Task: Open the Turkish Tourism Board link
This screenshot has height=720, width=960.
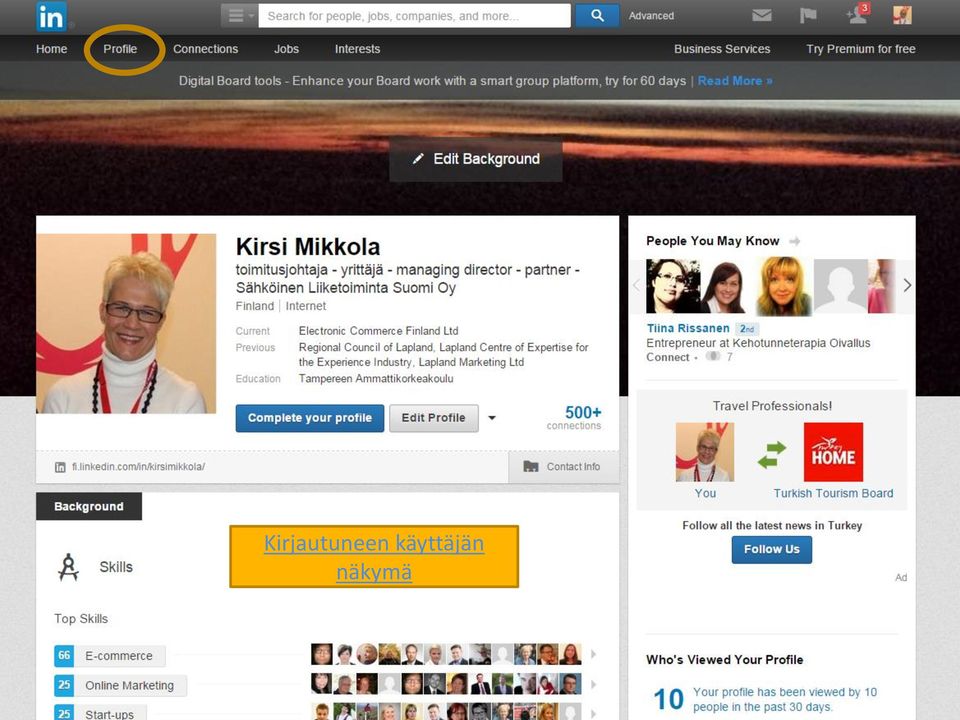Action: pos(833,493)
